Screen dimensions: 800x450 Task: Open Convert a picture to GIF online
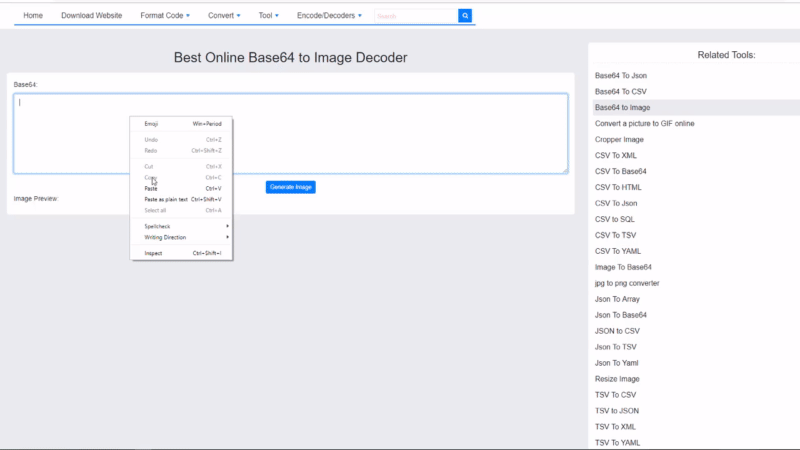pos(644,123)
